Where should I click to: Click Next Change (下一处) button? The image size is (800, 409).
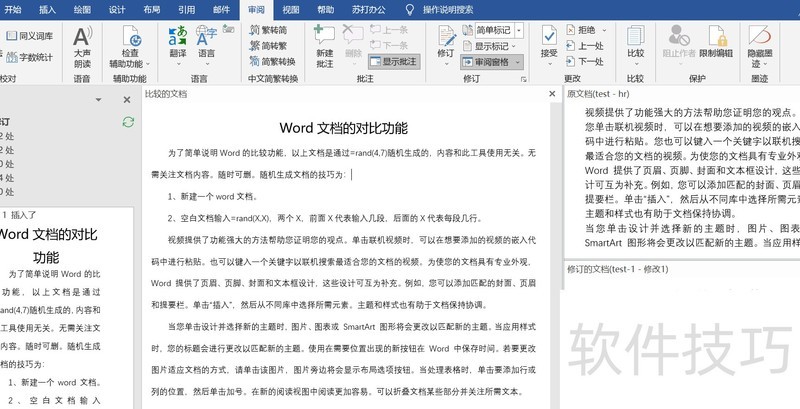pos(591,61)
